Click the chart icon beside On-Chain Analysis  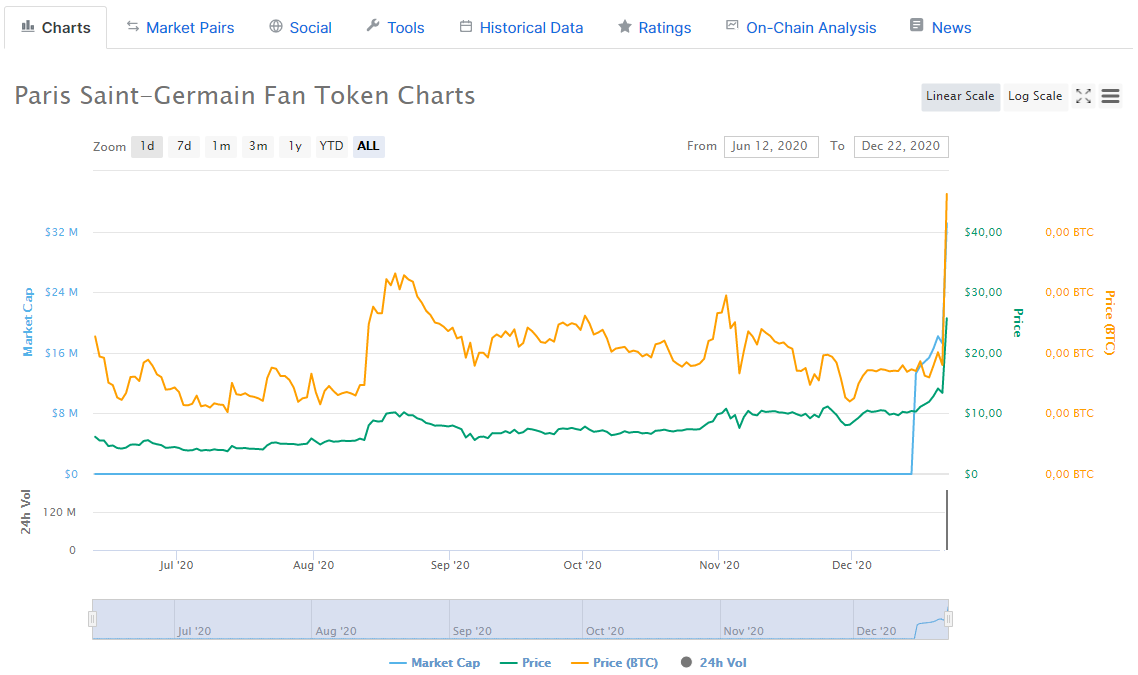pyautogui.click(x=732, y=25)
